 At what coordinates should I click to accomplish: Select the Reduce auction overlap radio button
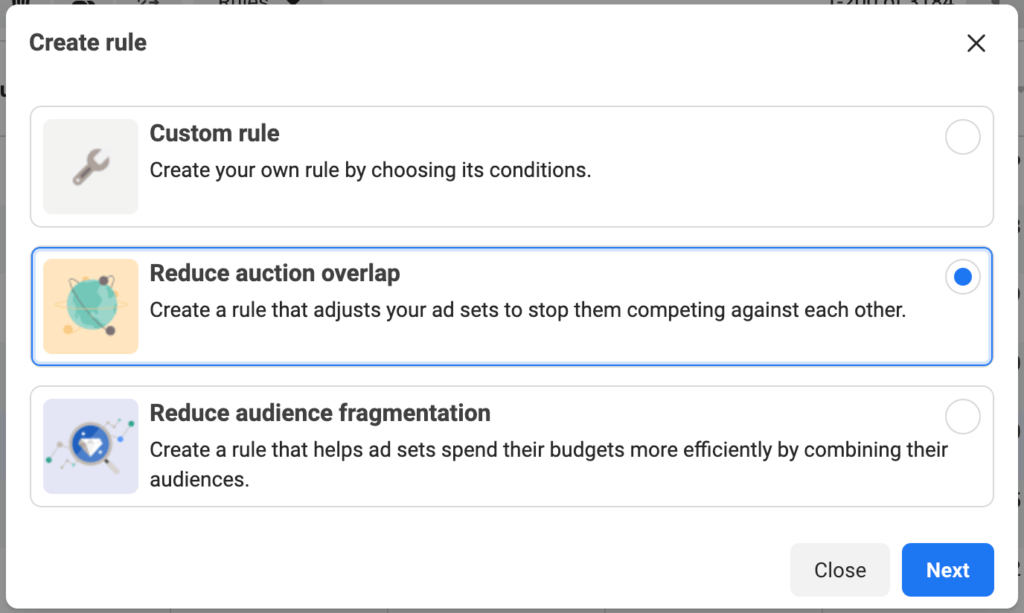[x=962, y=277]
